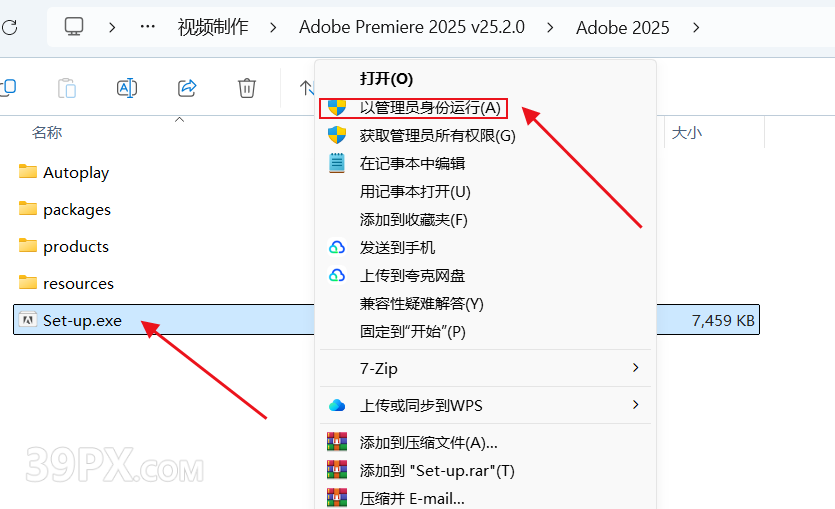Click the Share icon in toolbar
Image resolution: width=835 pixels, height=509 pixels.
point(187,88)
